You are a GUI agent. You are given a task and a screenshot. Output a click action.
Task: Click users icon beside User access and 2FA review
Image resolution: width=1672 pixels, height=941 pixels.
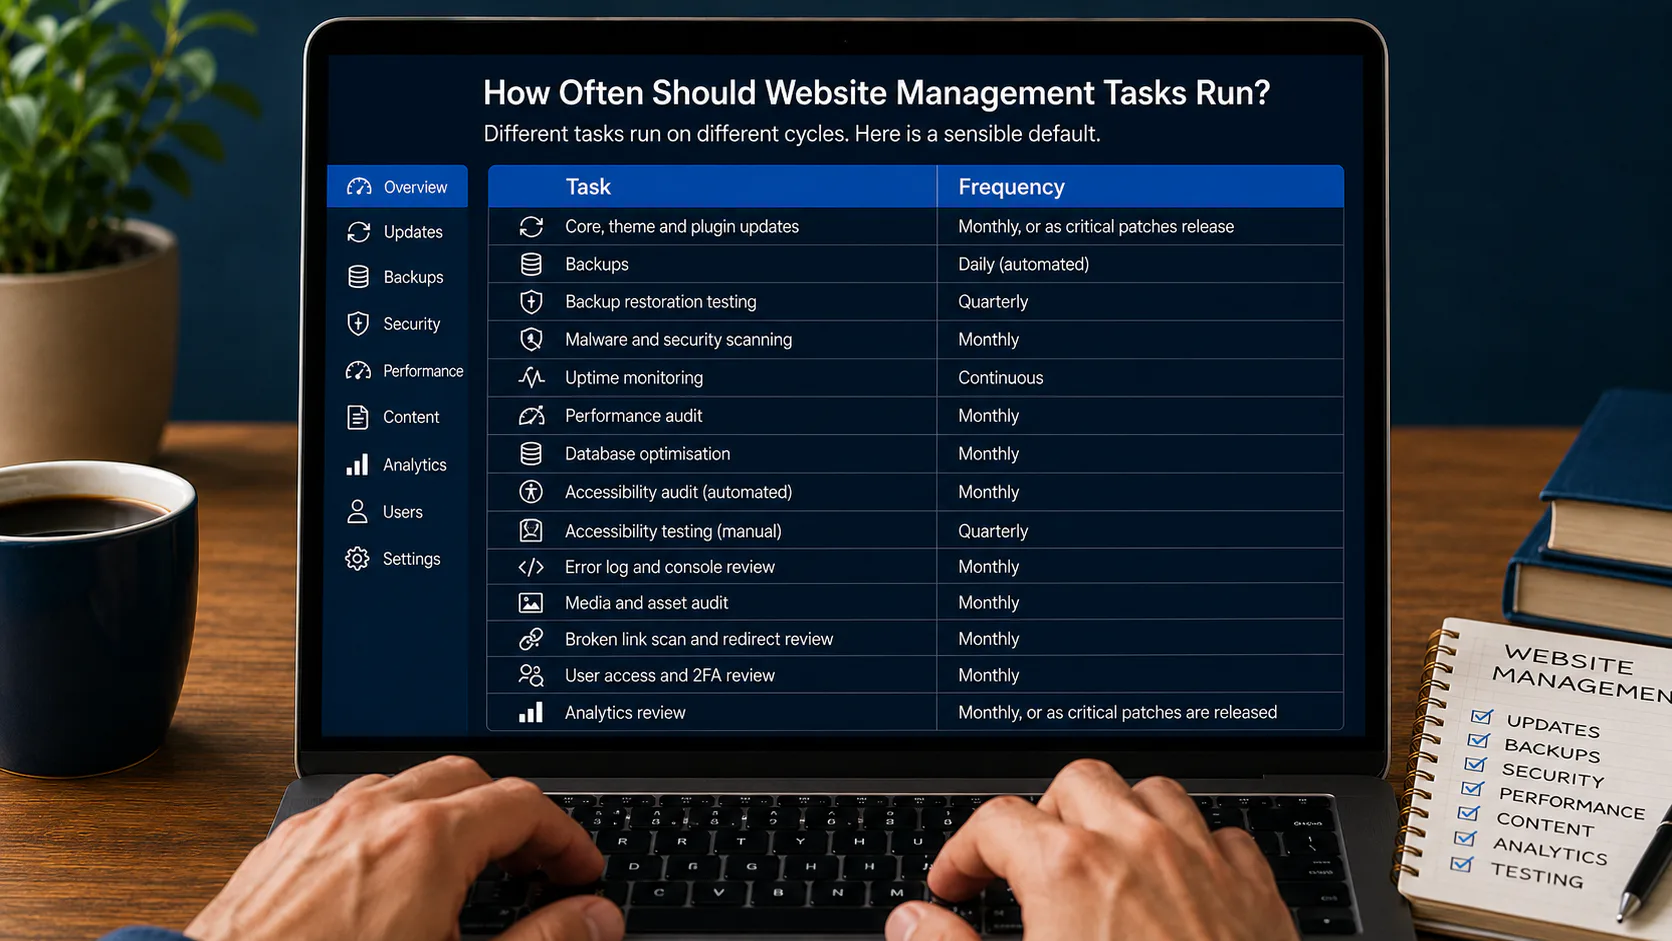coord(531,676)
